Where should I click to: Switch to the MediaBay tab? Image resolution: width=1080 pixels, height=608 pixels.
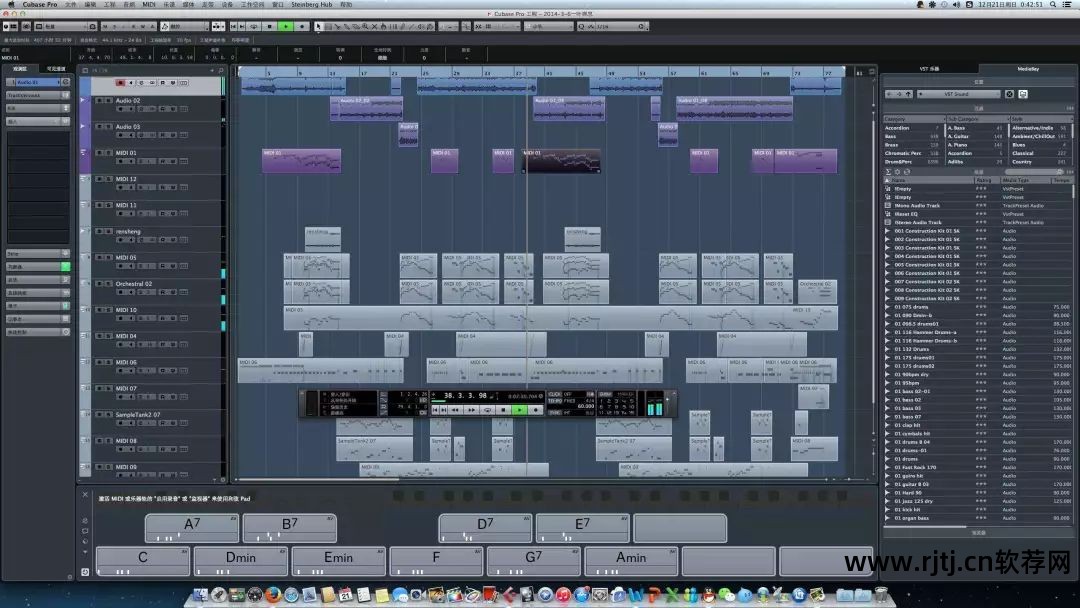pos(1027,69)
